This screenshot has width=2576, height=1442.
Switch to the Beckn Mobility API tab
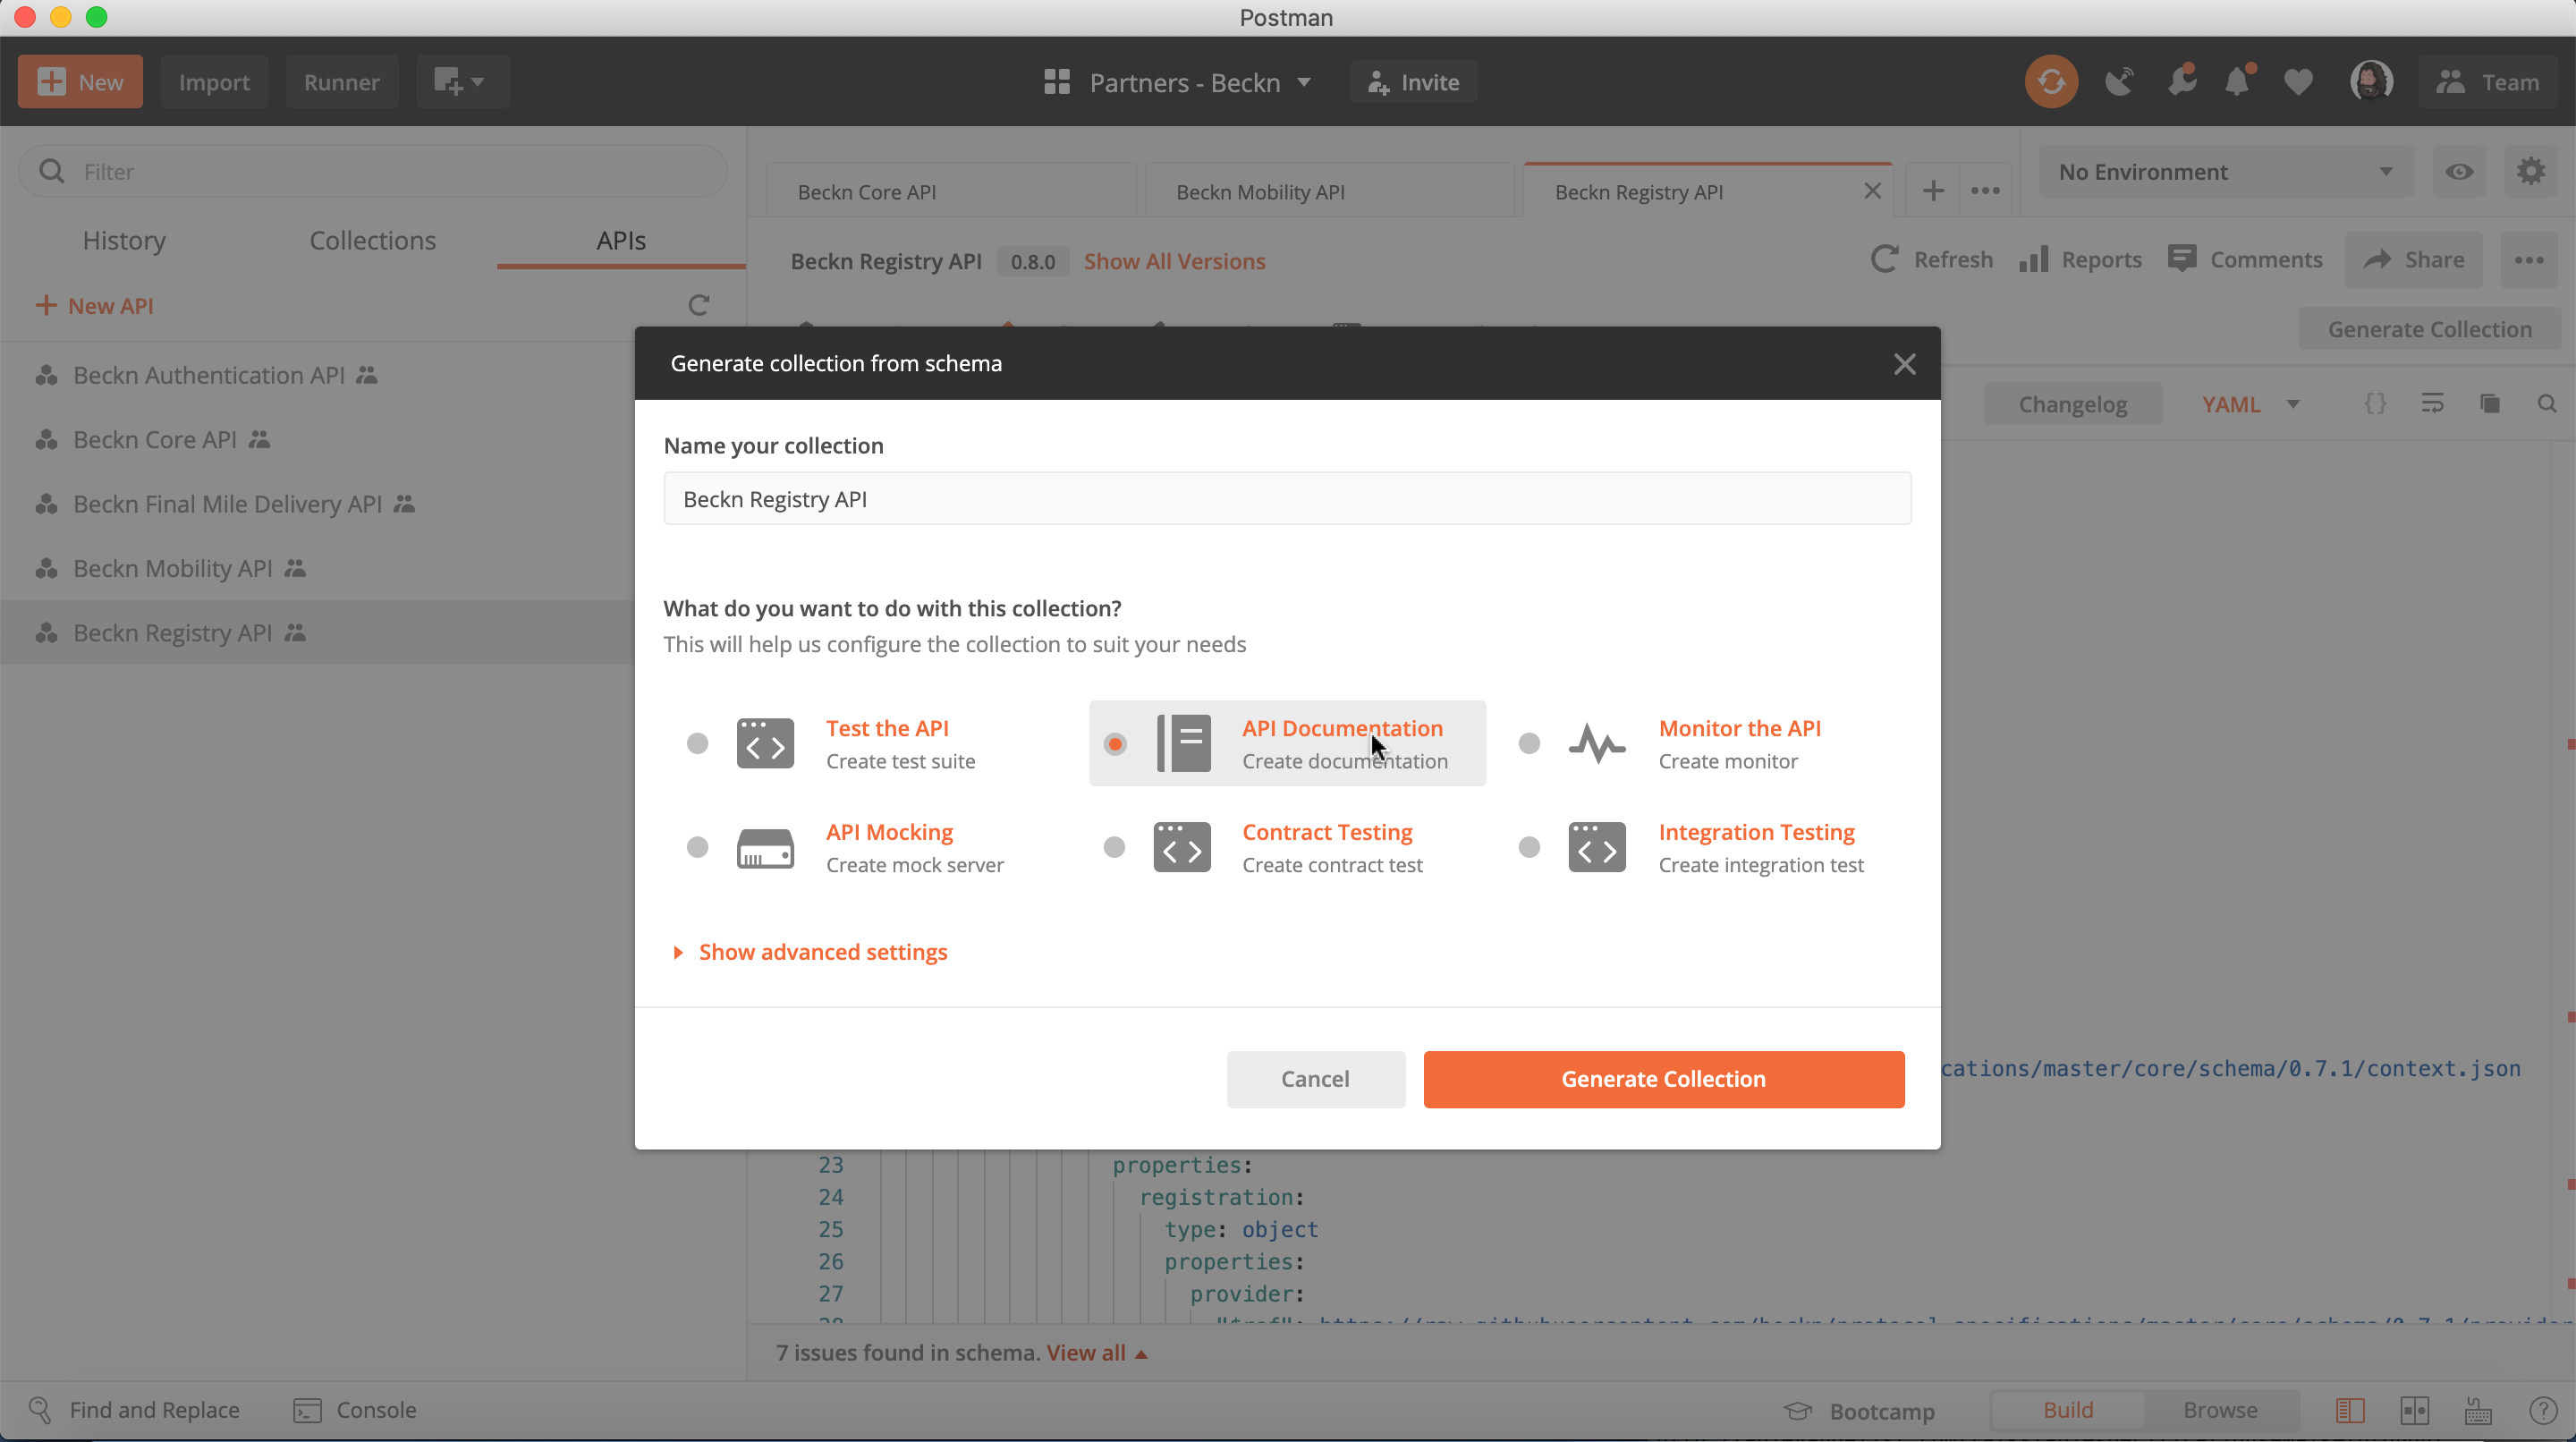click(1330, 192)
